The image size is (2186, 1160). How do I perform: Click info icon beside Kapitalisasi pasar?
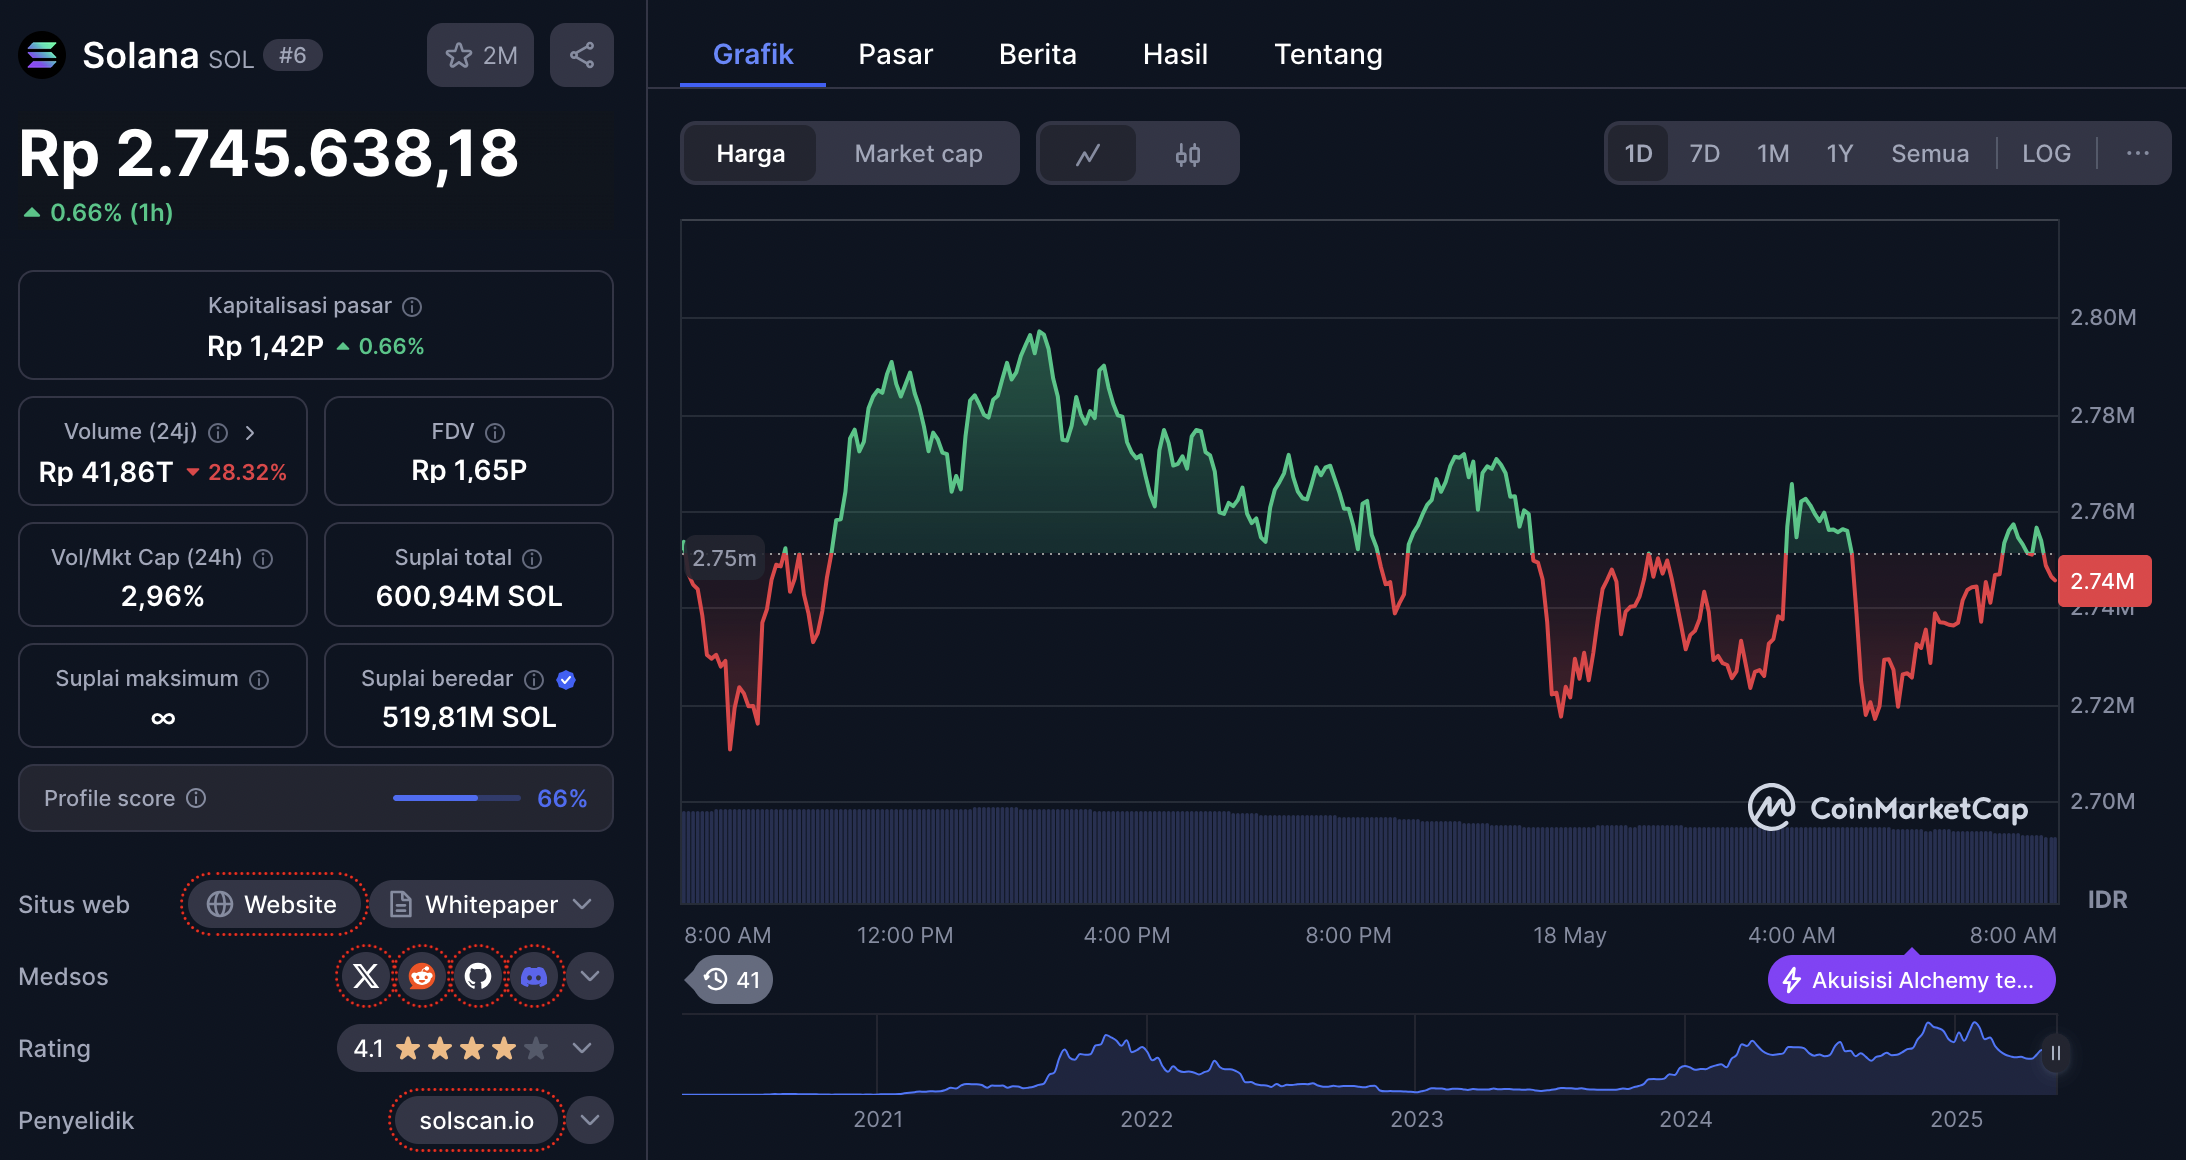pyautogui.click(x=412, y=307)
